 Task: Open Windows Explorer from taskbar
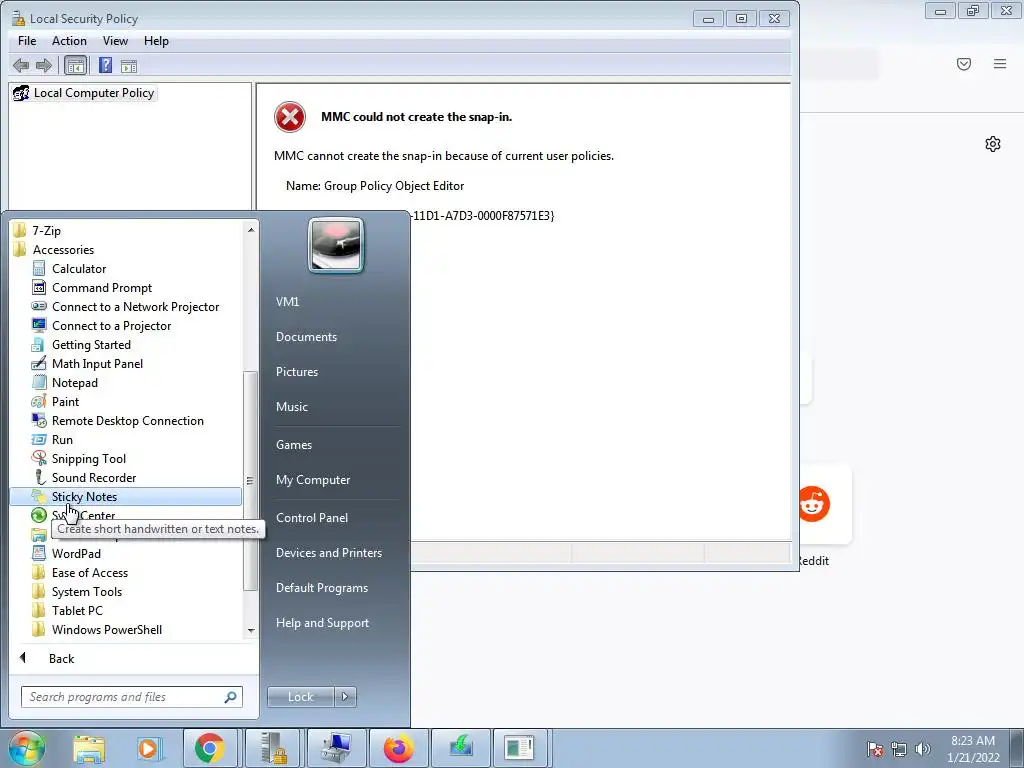pyautogui.click(x=89, y=748)
